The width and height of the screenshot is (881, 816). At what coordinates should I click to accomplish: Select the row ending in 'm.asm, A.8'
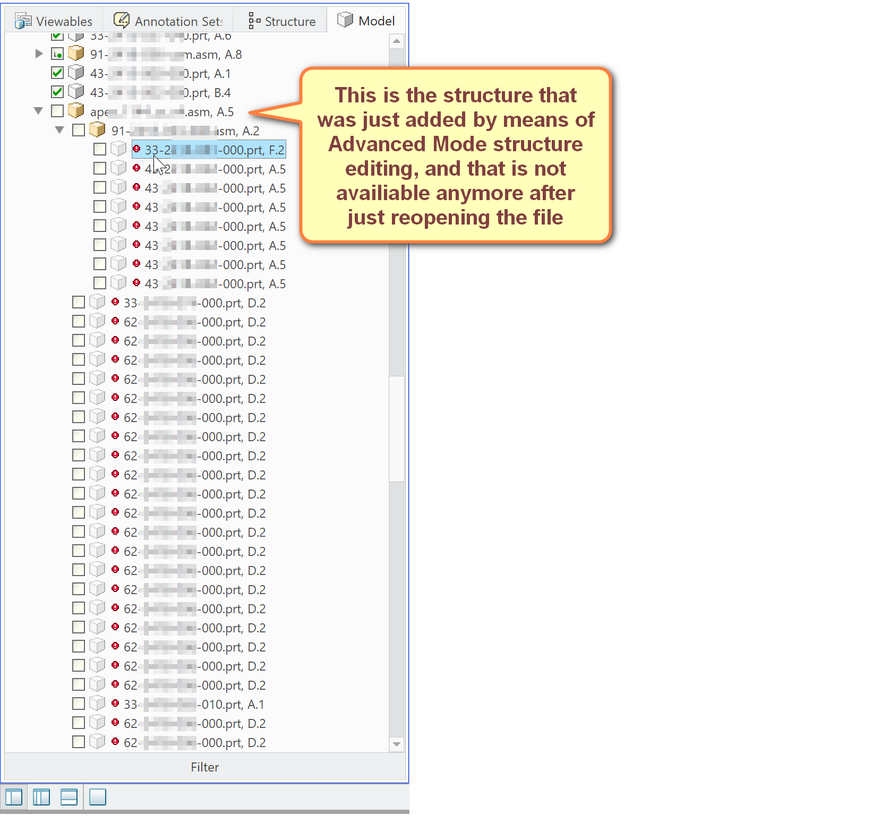click(x=166, y=55)
